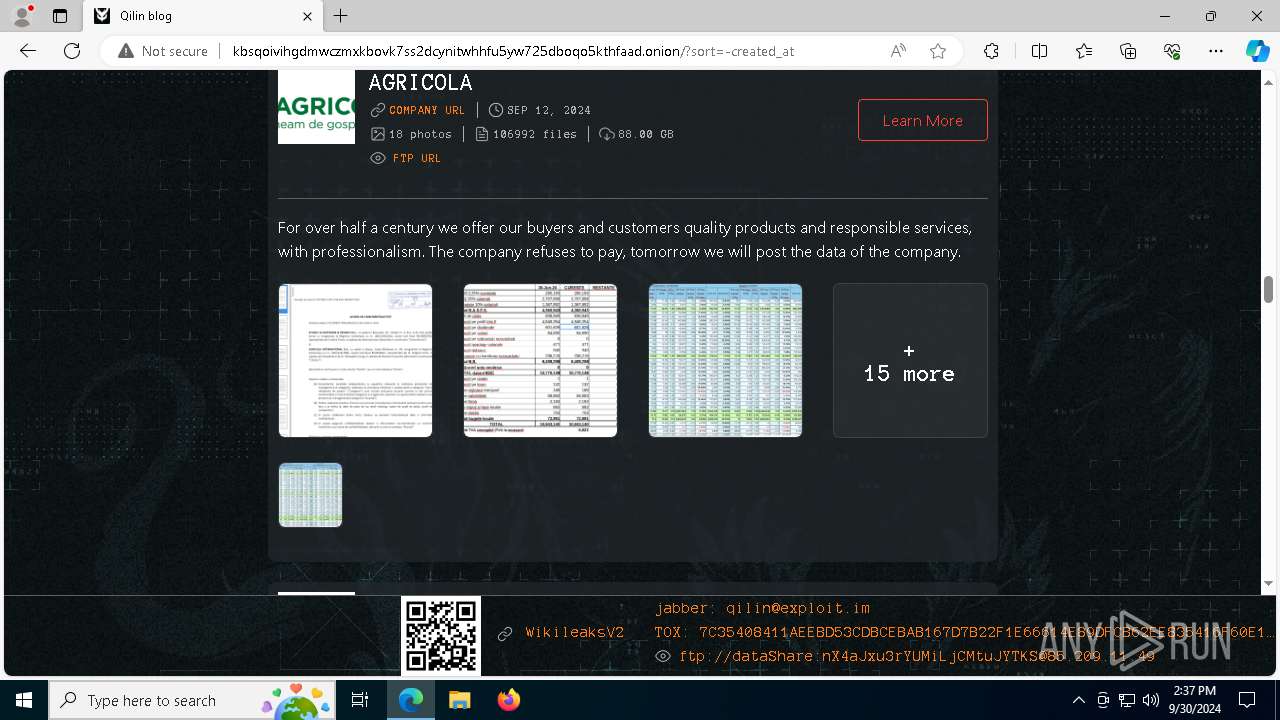This screenshot has width=1280, height=720.
Task: Open the FTP URL link
Action: 417,158
